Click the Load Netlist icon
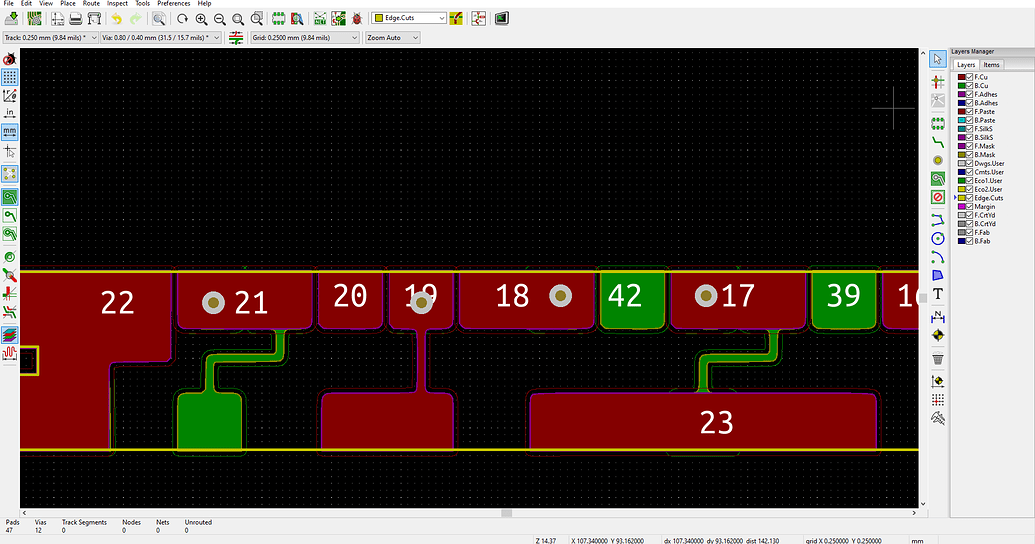 (x=320, y=18)
